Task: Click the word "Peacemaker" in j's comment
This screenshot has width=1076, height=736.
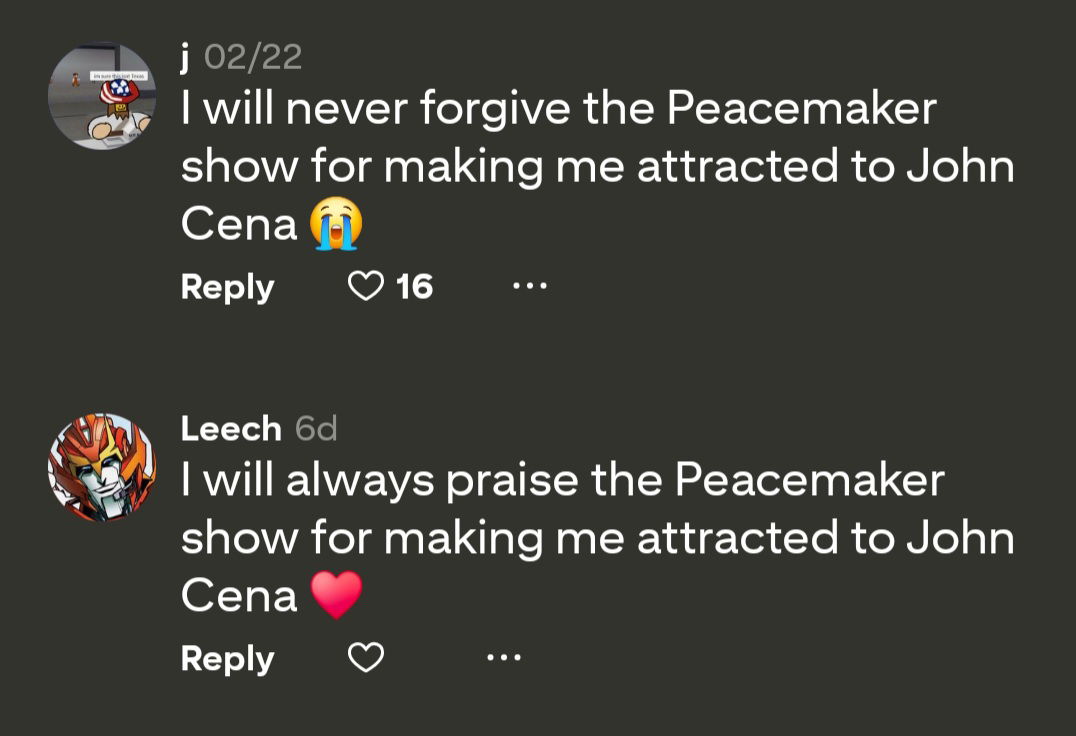Action: point(801,109)
